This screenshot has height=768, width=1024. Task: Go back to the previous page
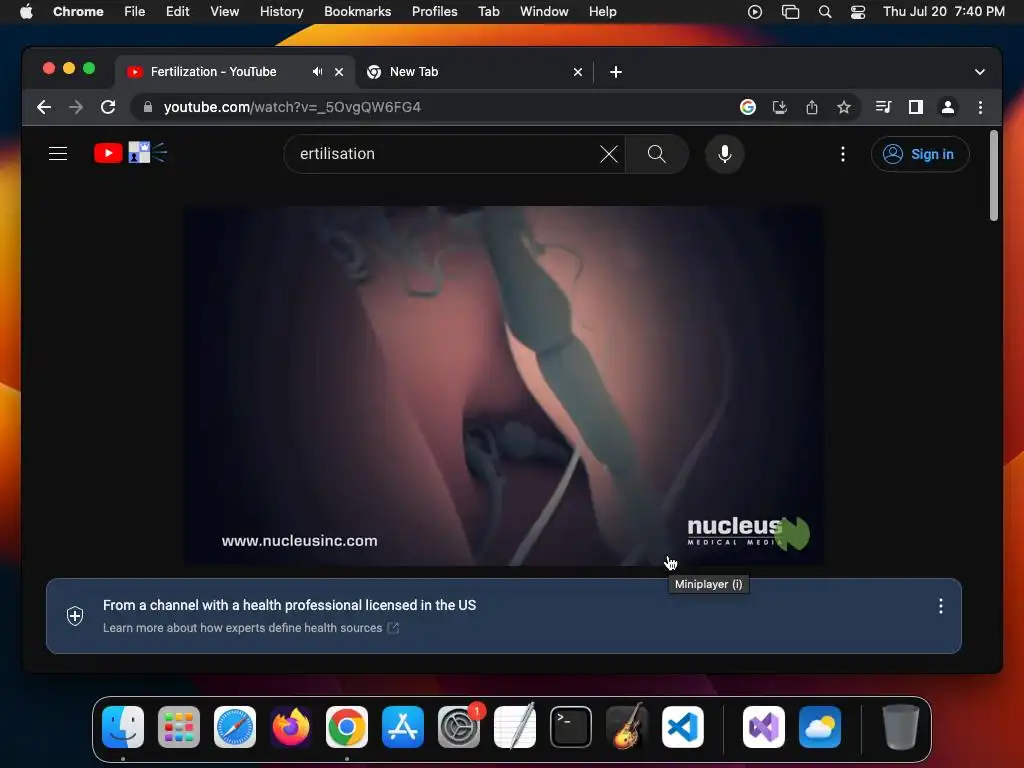(x=44, y=107)
